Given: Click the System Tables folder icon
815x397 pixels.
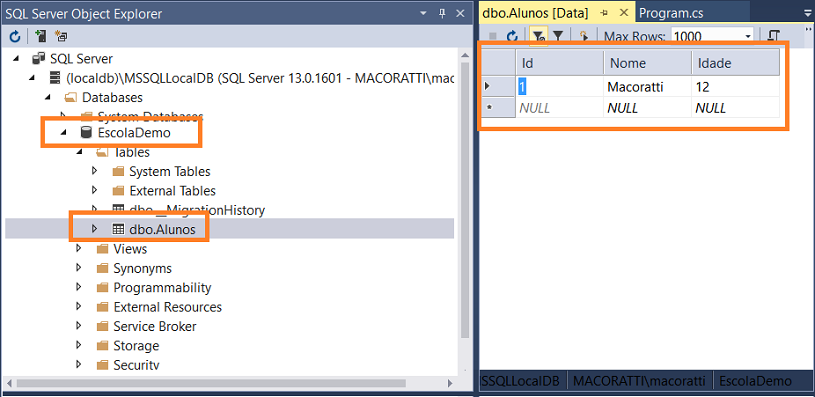Looking at the screenshot, I should click(119, 171).
